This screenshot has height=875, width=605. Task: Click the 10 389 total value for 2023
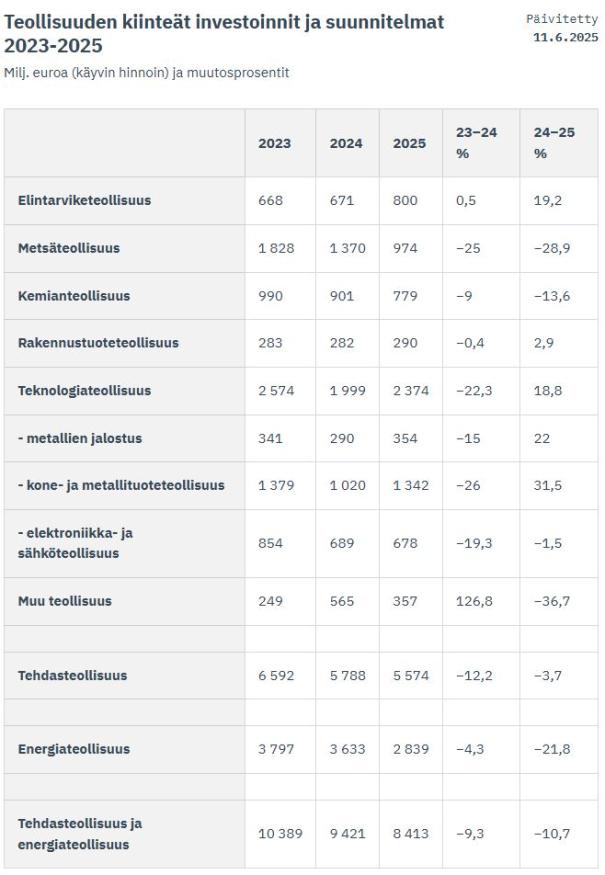click(x=279, y=834)
